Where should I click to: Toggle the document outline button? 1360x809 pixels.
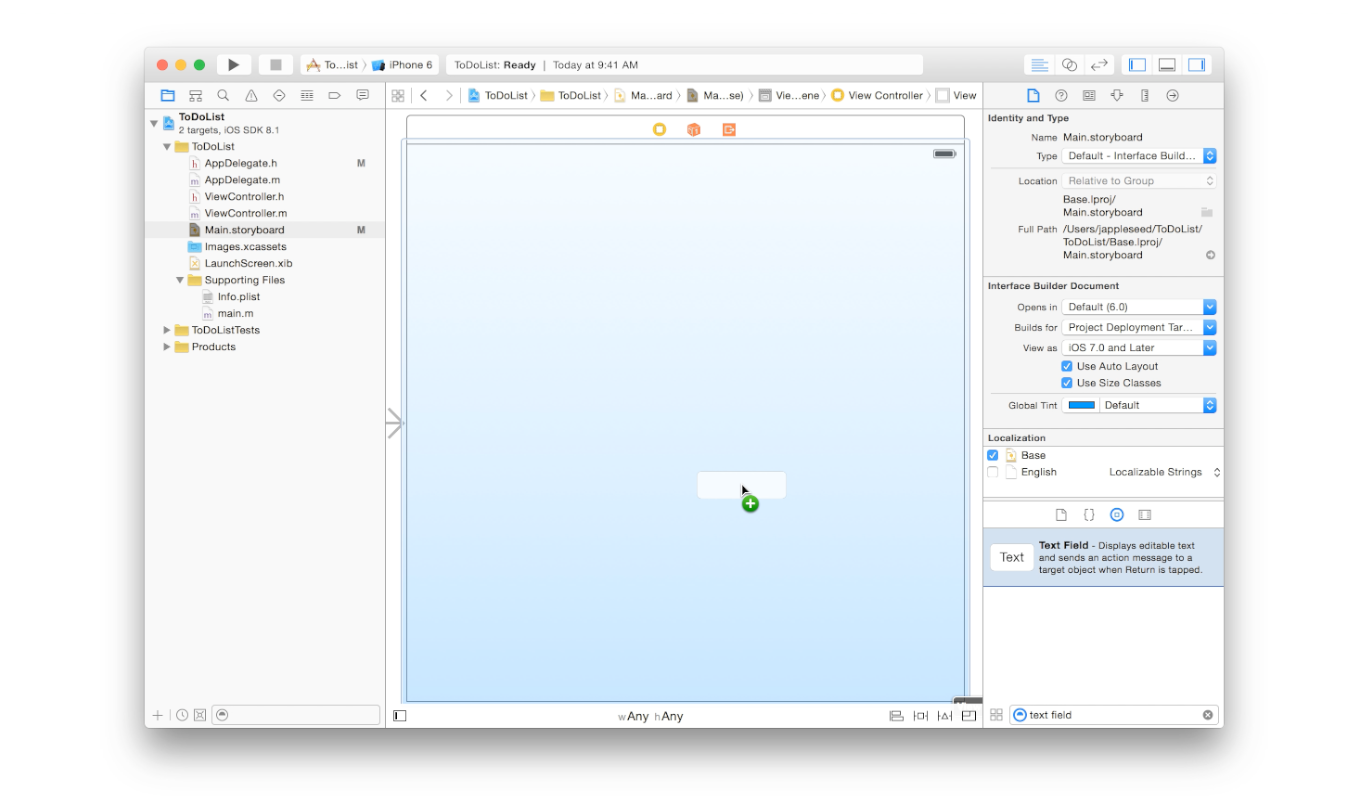click(400, 716)
